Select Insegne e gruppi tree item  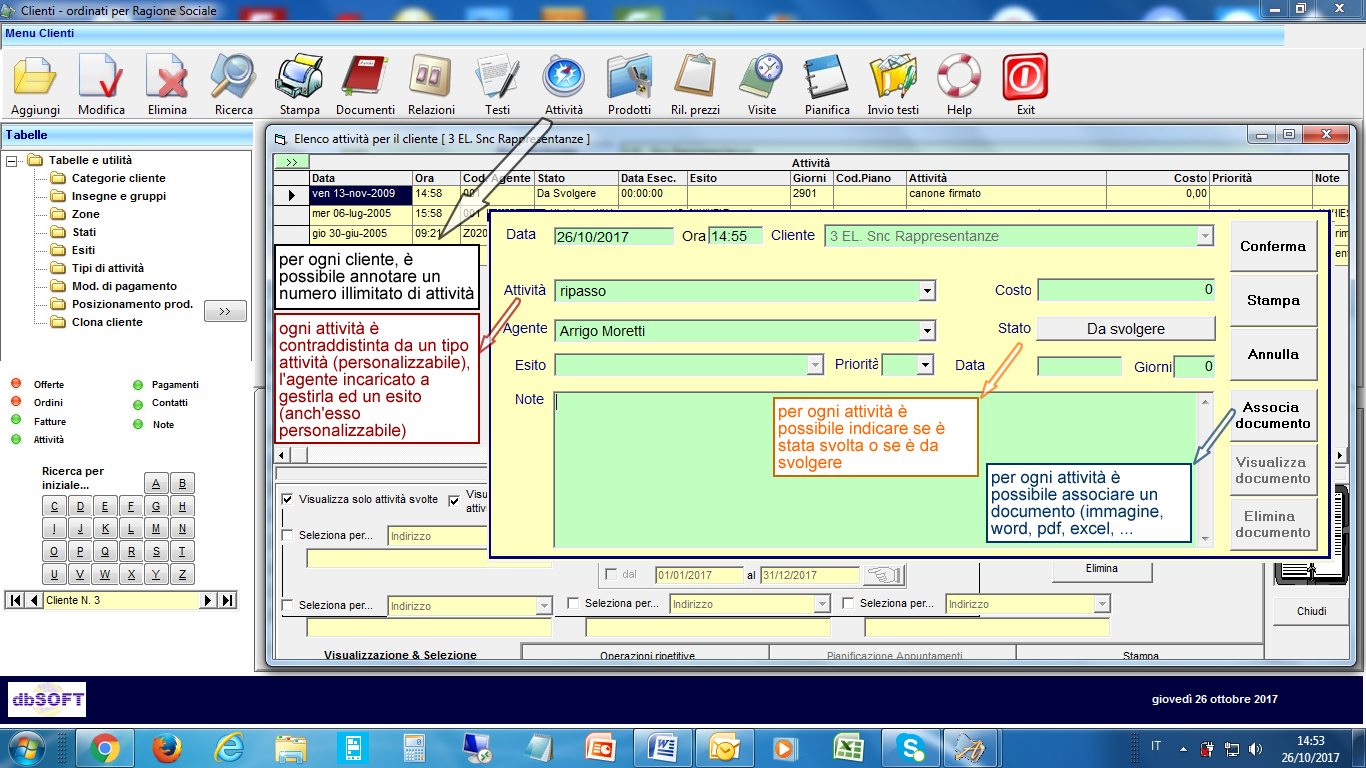coord(118,196)
